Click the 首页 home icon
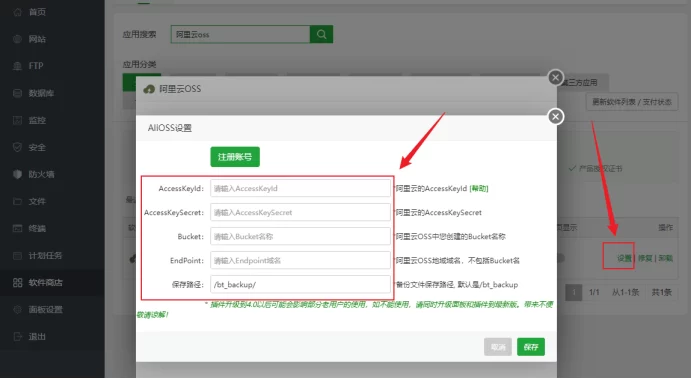 coord(17,12)
